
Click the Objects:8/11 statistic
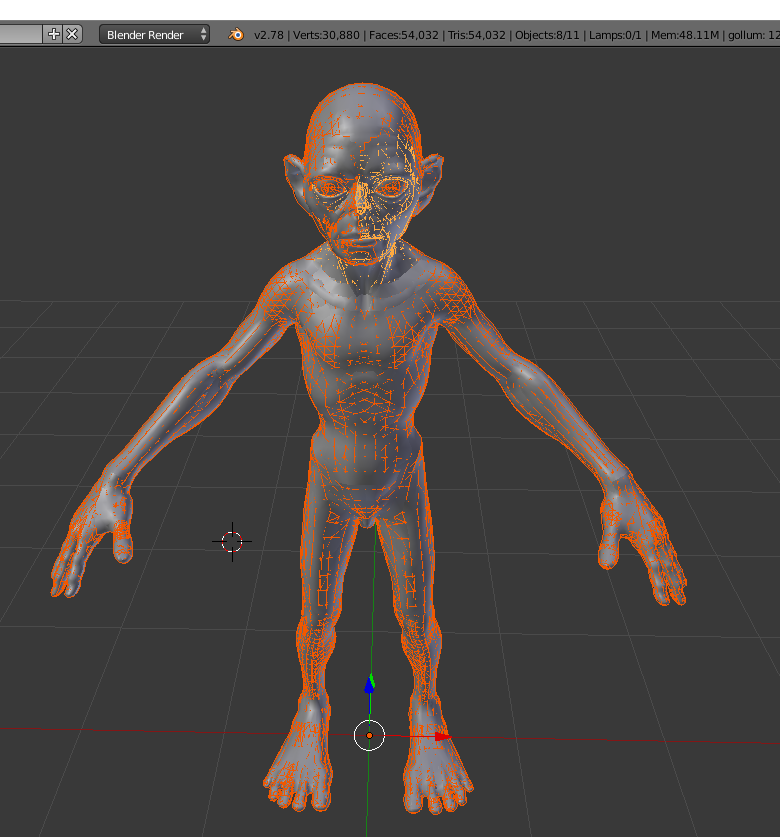click(547, 35)
